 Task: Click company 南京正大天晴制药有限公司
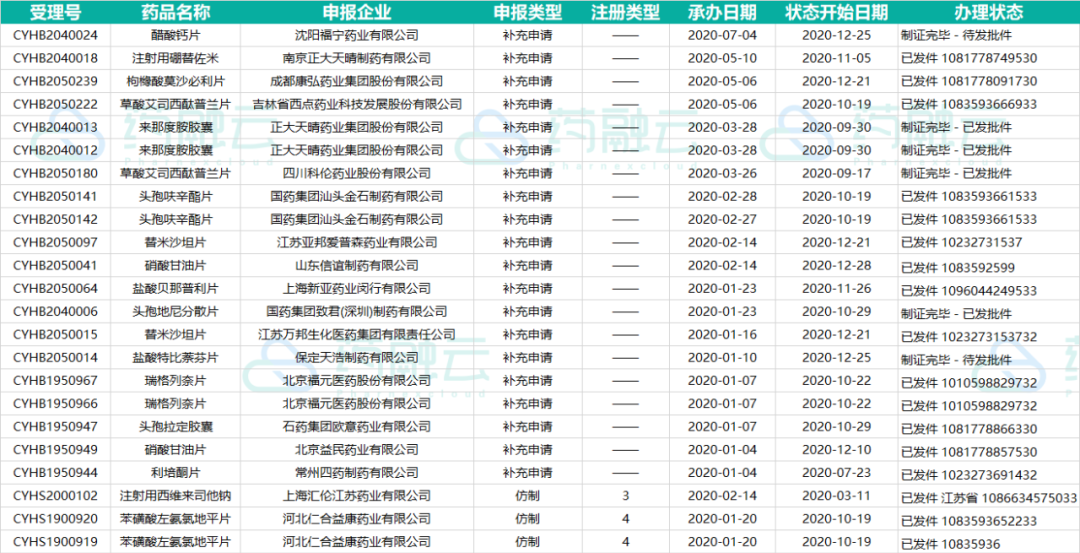click(x=357, y=58)
